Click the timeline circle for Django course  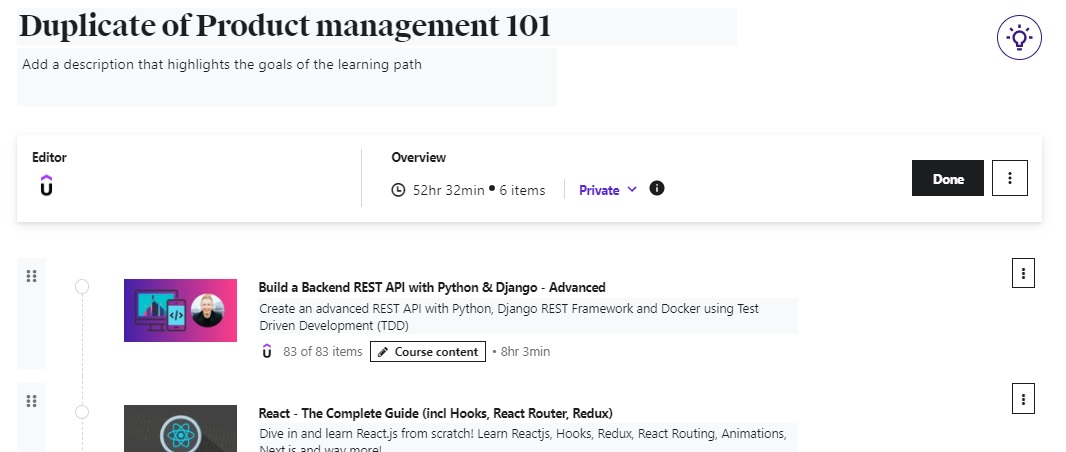pyautogui.click(x=82, y=287)
